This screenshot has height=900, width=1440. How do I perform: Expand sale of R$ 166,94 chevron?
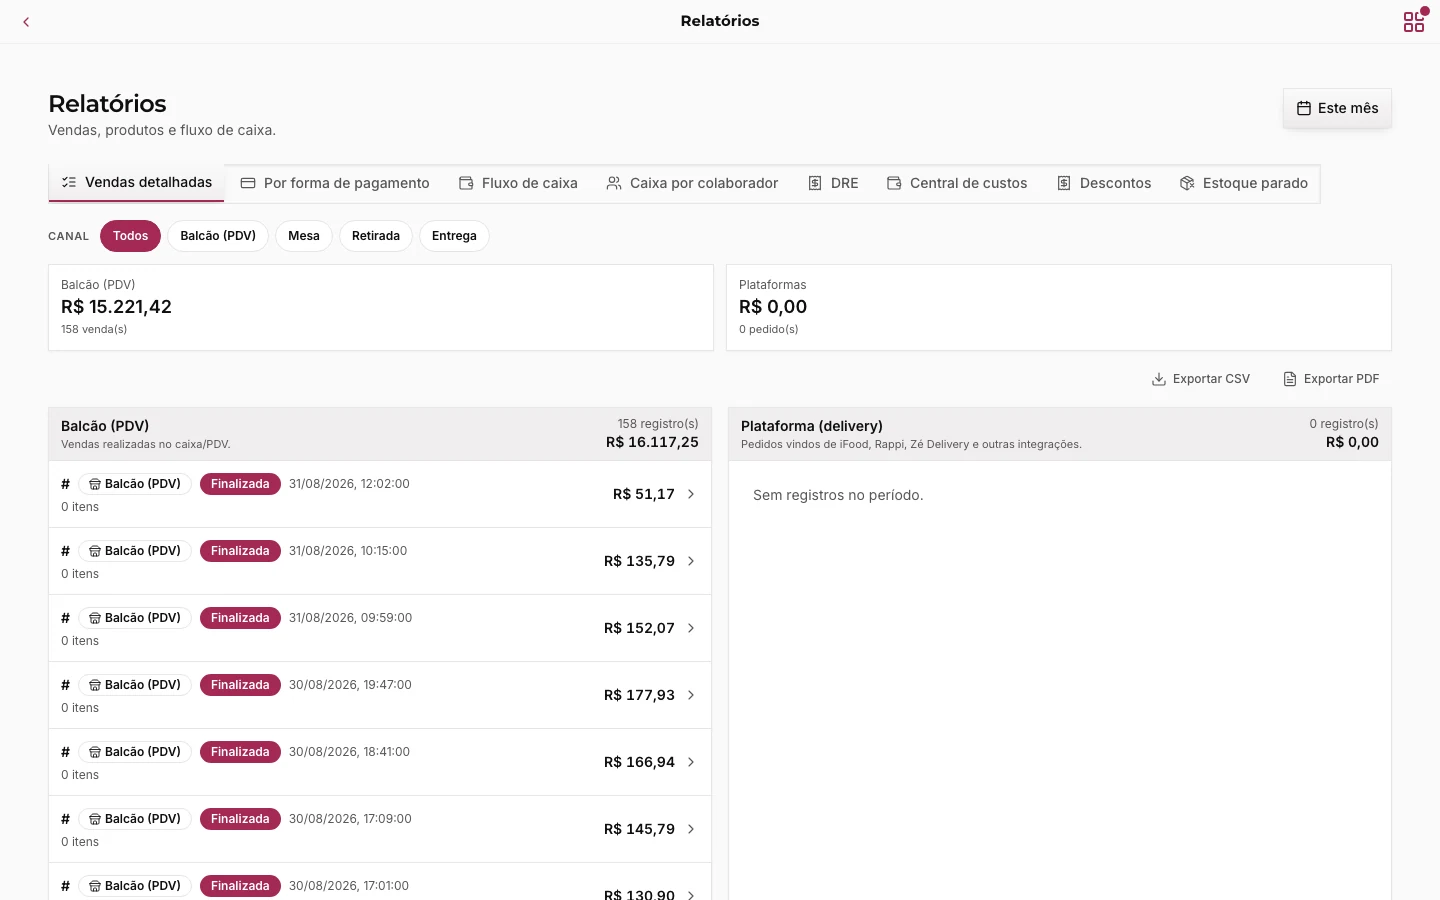691,762
